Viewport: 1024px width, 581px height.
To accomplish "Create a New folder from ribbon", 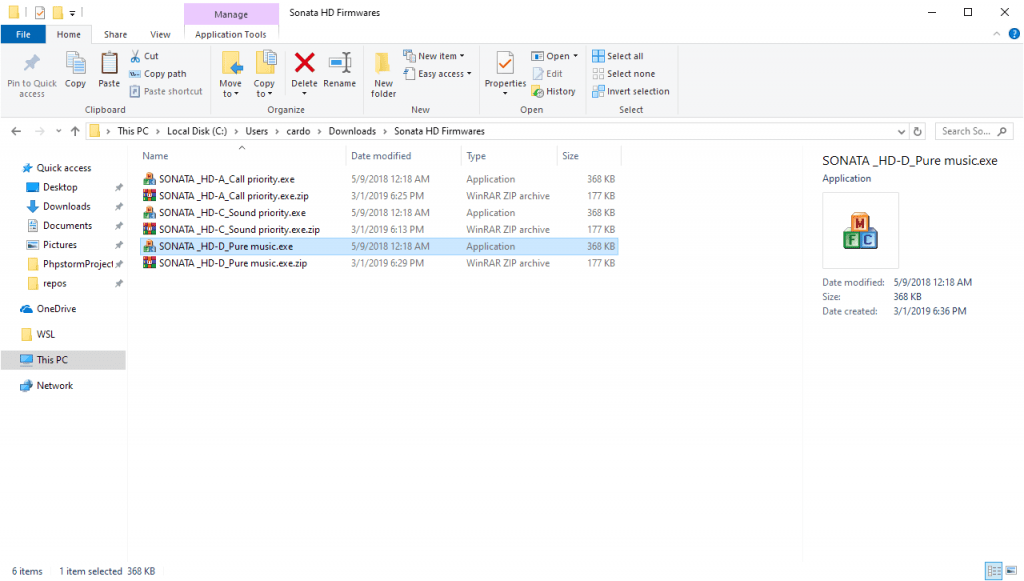I will (383, 71).
